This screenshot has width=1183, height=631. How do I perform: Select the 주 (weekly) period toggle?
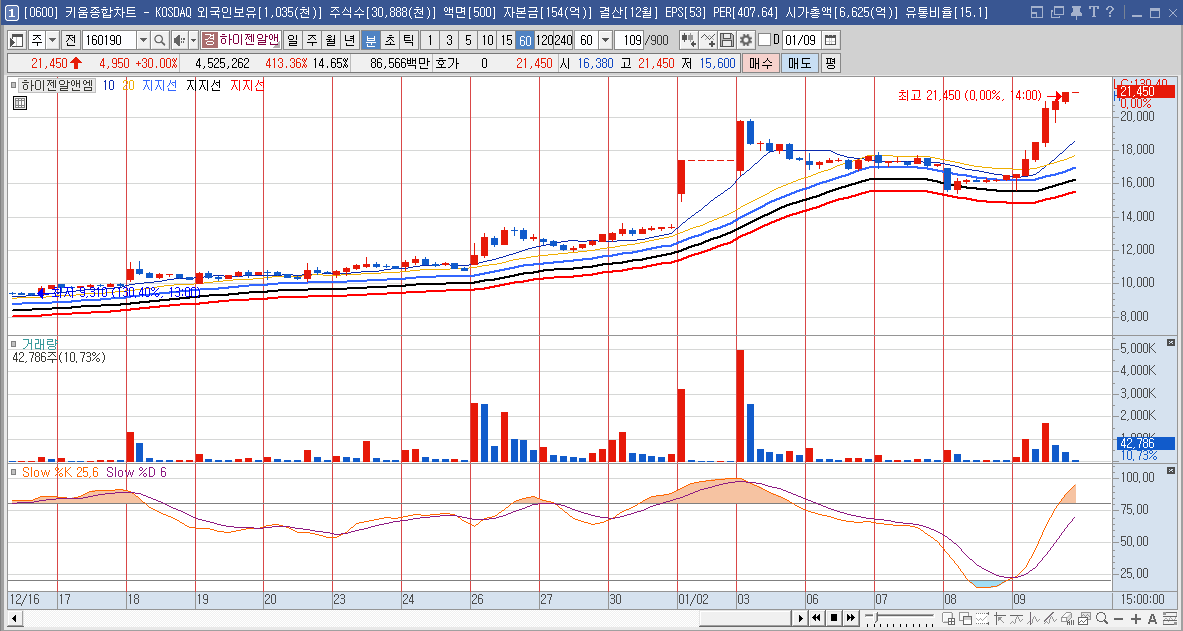pyautogui.click(x=312, y=40)
